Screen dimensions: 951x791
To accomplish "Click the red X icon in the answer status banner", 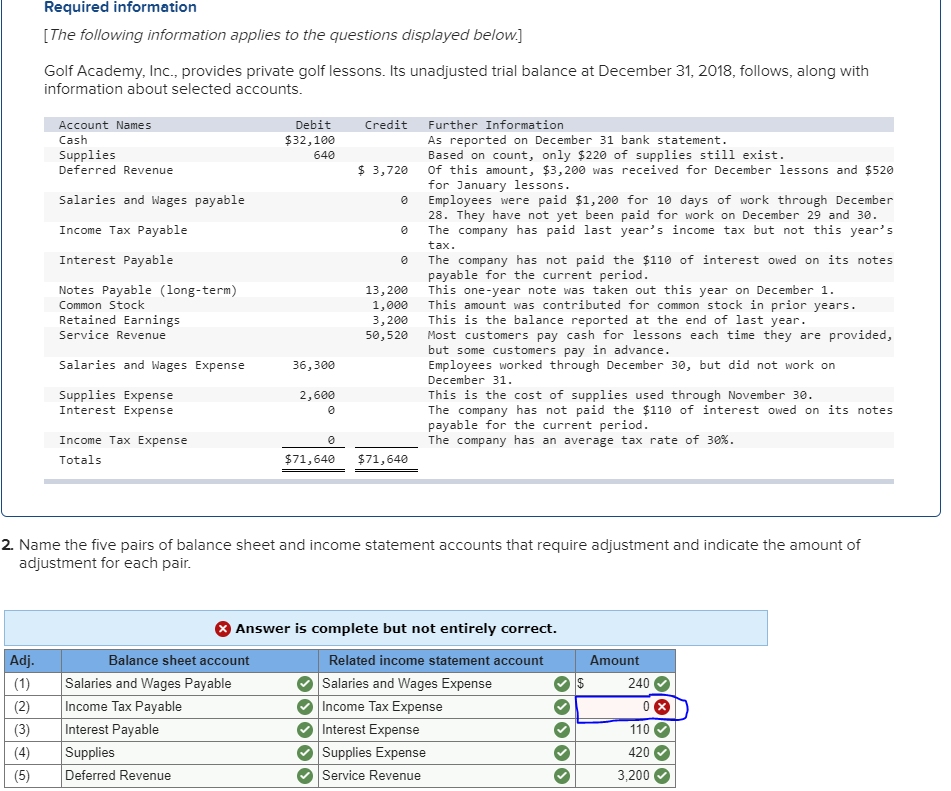I will point(223,628).
